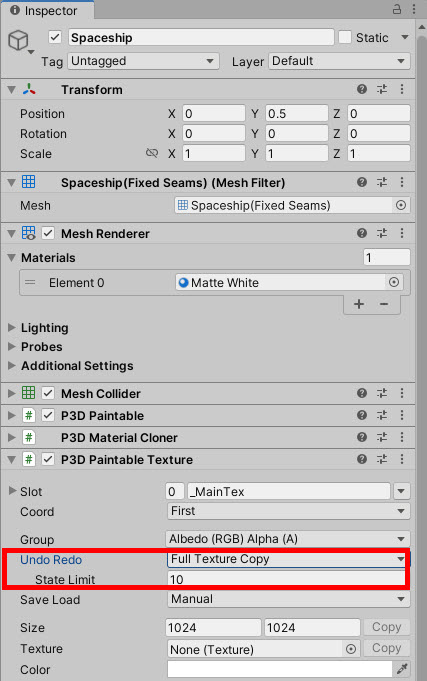
Task: Click the Inspector lock icon
Action: tap(397, 10)
